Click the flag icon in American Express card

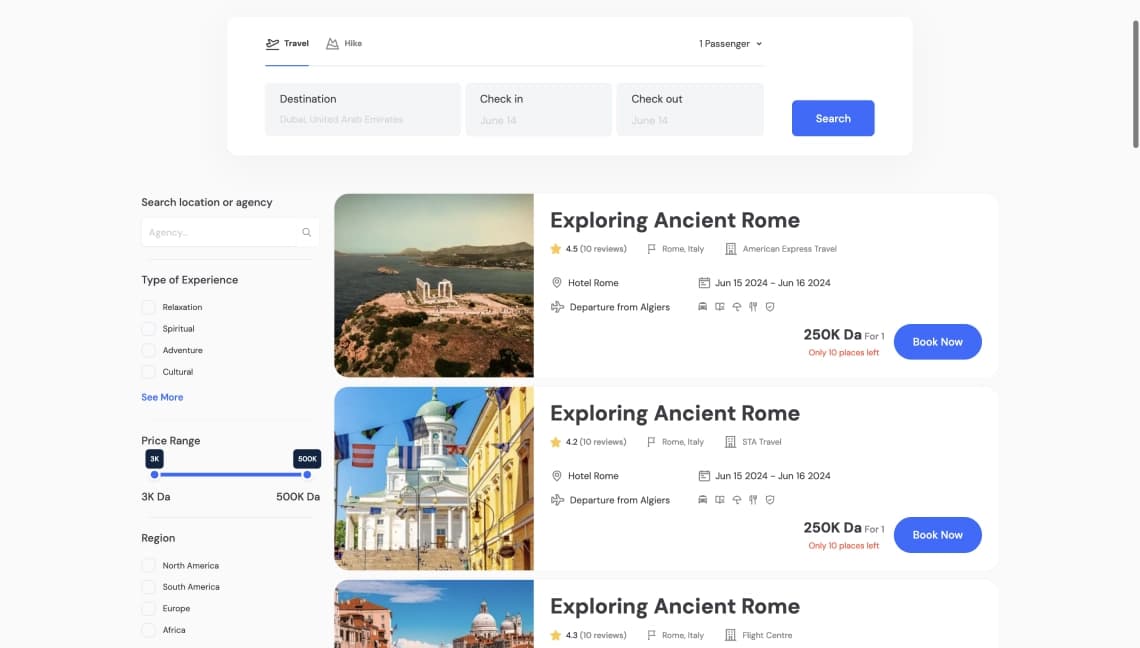point(651,249)
